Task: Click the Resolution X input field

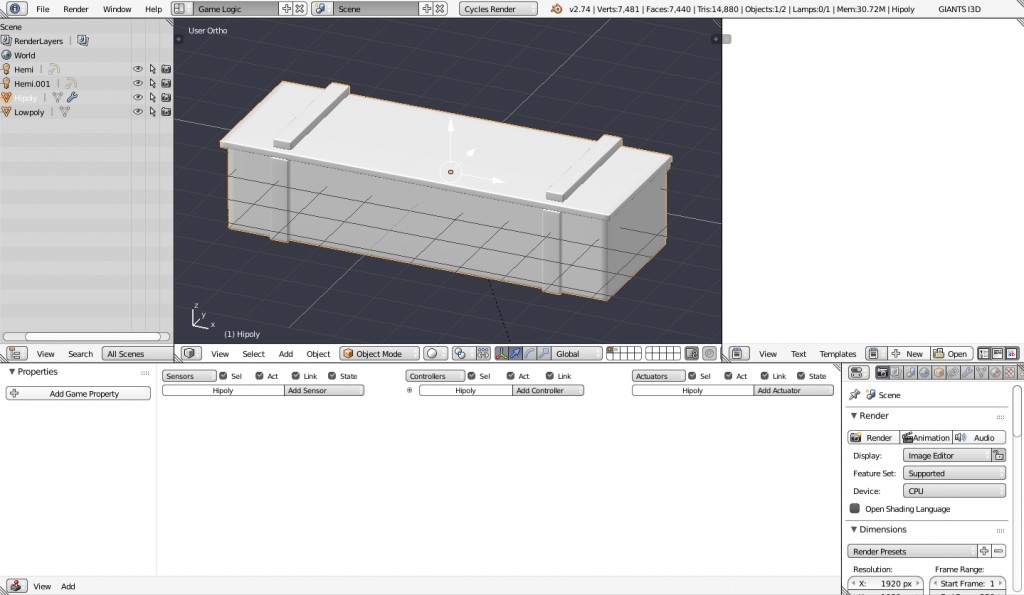Action: (x=884, y=583)
